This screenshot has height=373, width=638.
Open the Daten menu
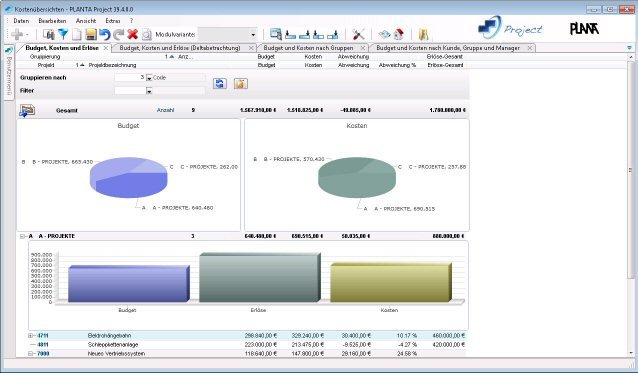(x=21, y=21)
